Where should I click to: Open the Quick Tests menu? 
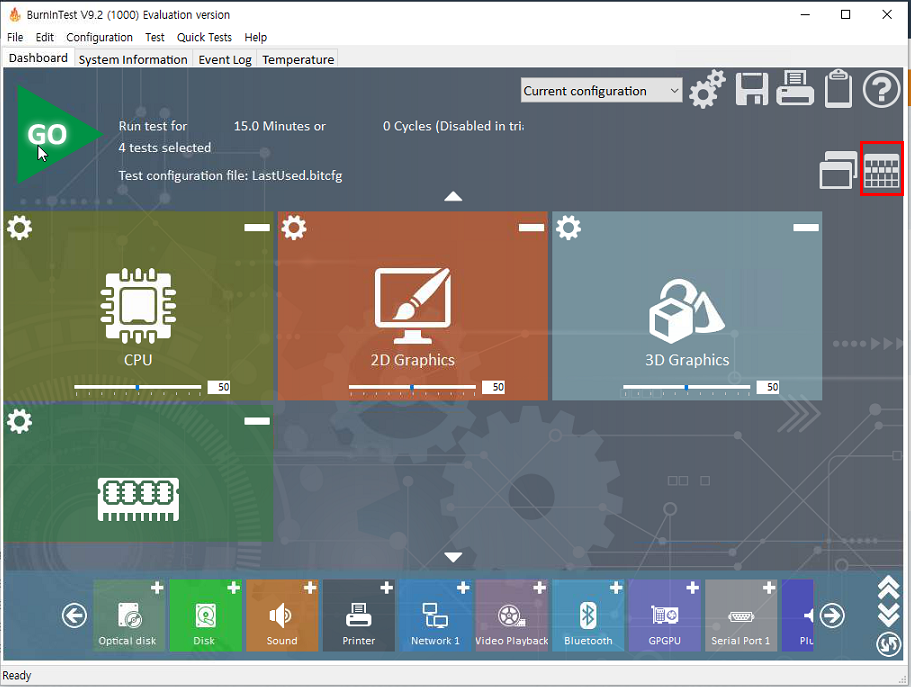pos(205,37)
